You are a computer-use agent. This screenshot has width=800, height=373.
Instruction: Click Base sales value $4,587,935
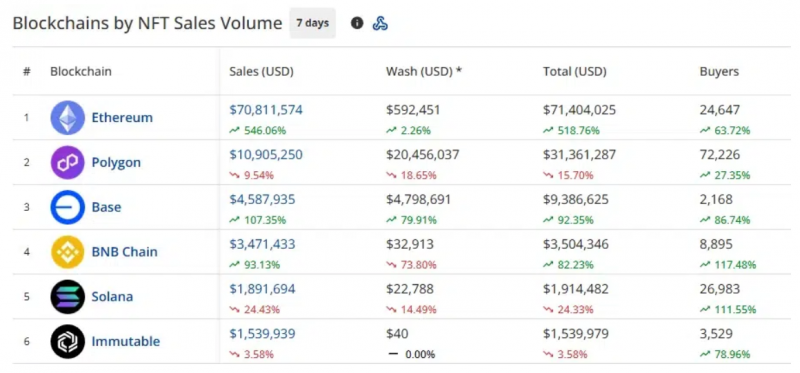pyautogui.click(x=262, y=199)
